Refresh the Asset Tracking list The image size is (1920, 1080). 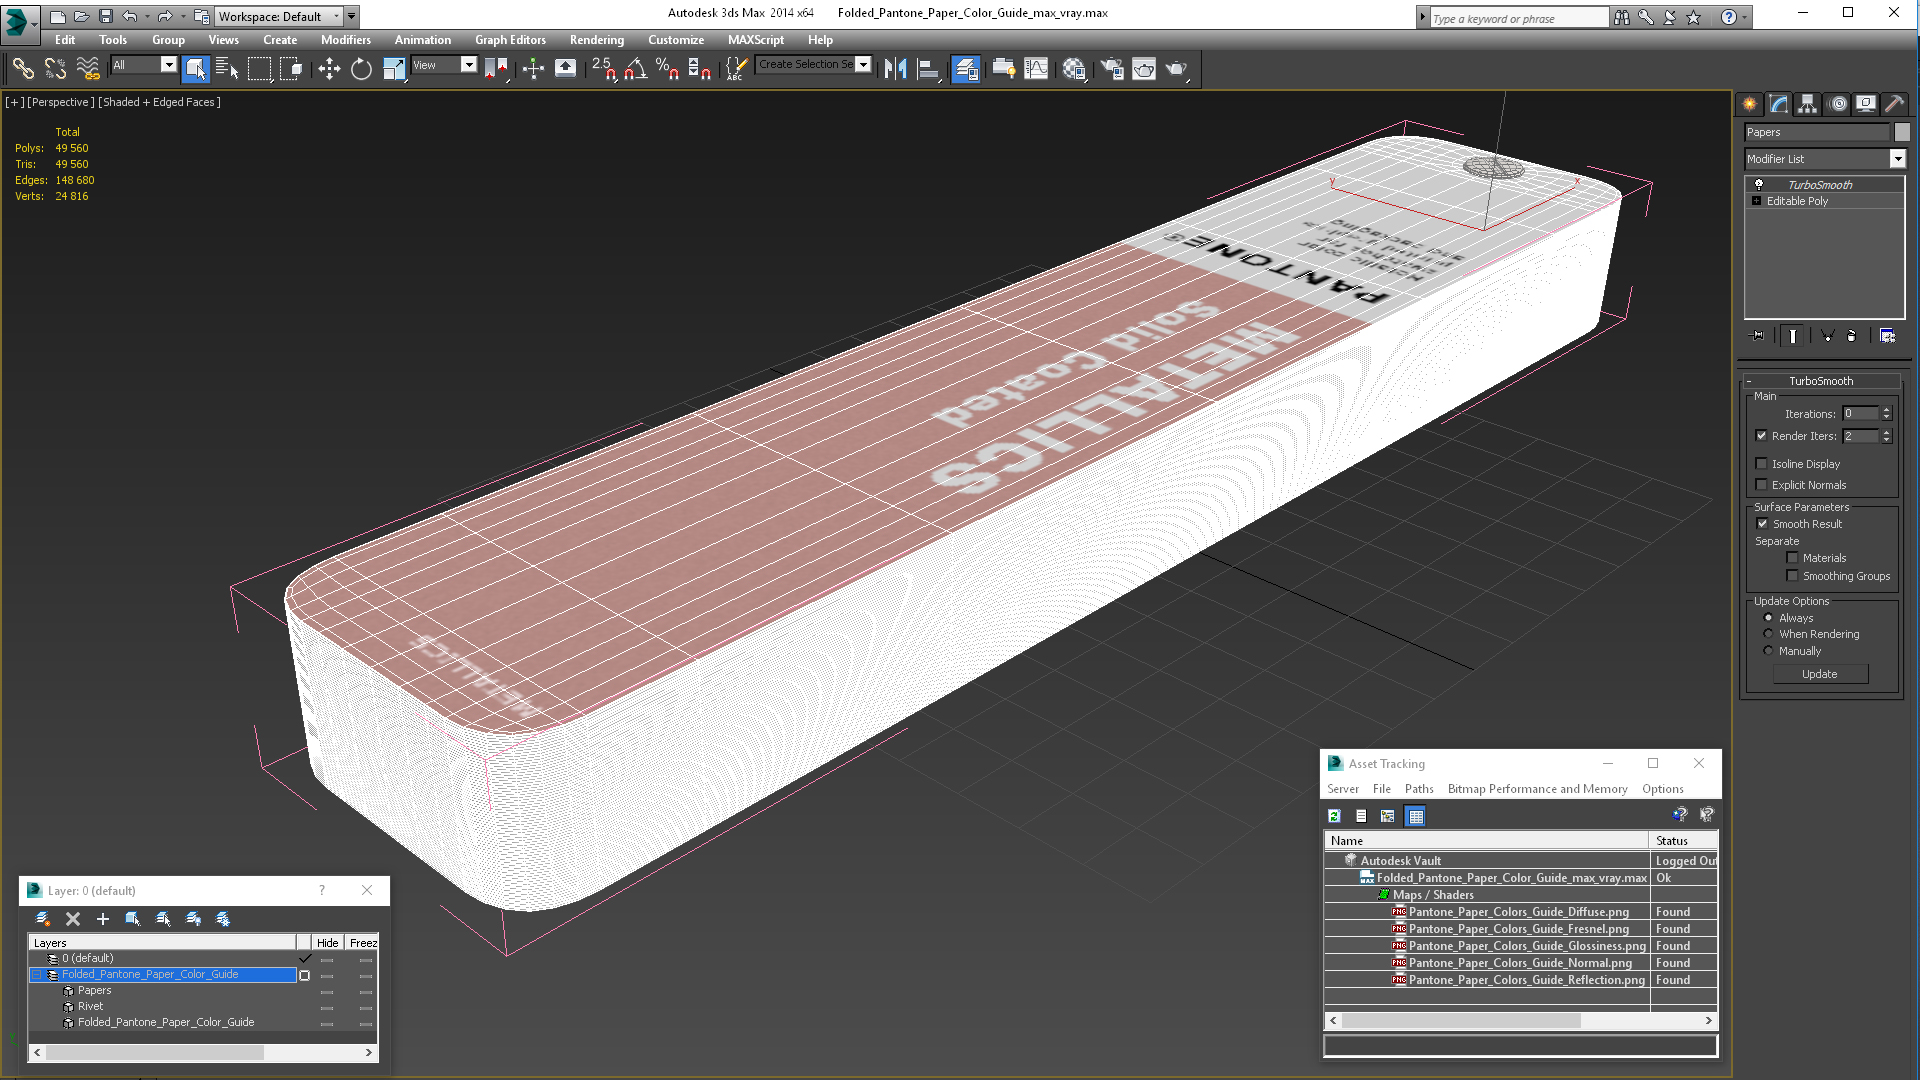[1334, 816]
